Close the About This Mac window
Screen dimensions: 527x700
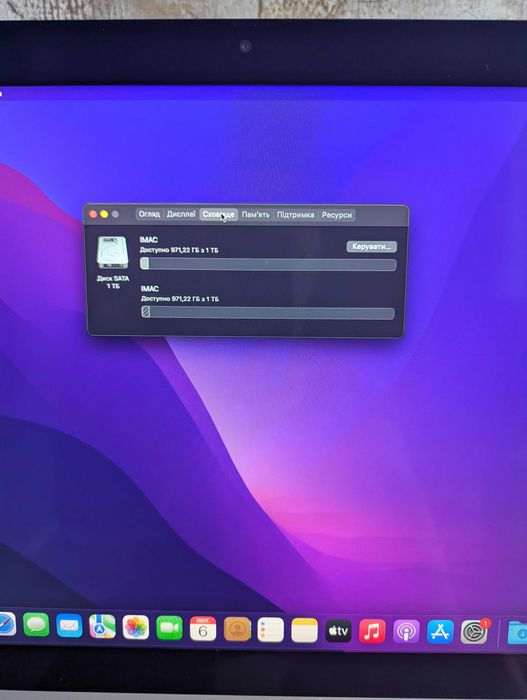[93, 214]
